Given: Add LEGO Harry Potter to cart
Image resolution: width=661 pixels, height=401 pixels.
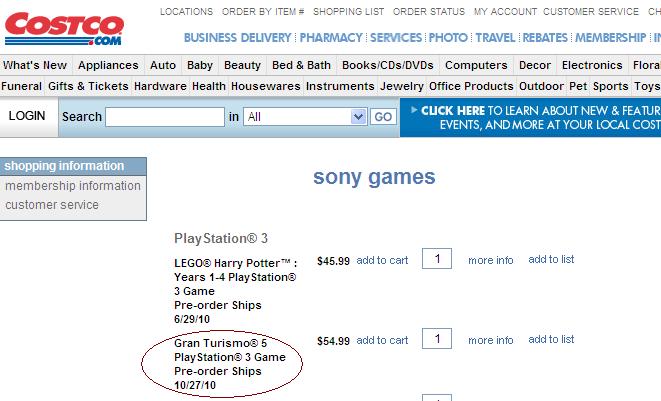Looking at the screenshot, I should (382, 260).
